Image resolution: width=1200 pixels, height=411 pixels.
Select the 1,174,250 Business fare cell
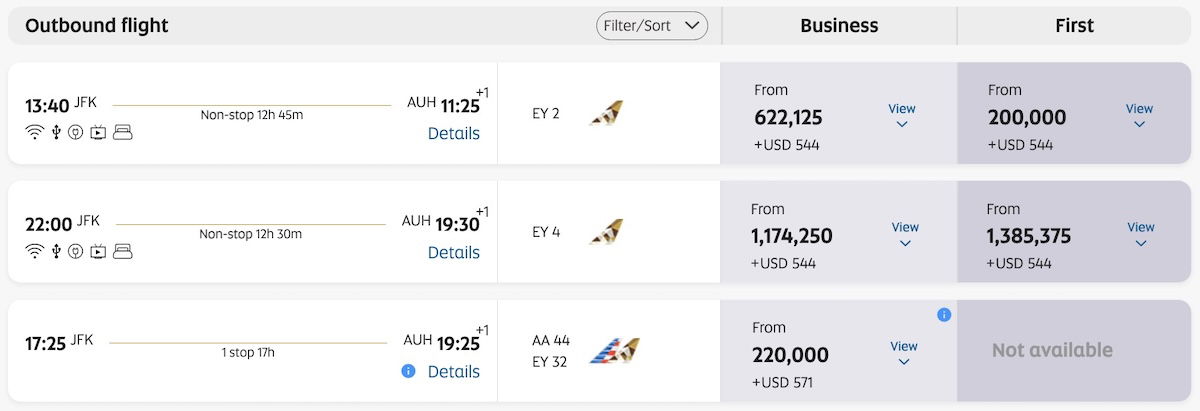(x=838, y=232)
